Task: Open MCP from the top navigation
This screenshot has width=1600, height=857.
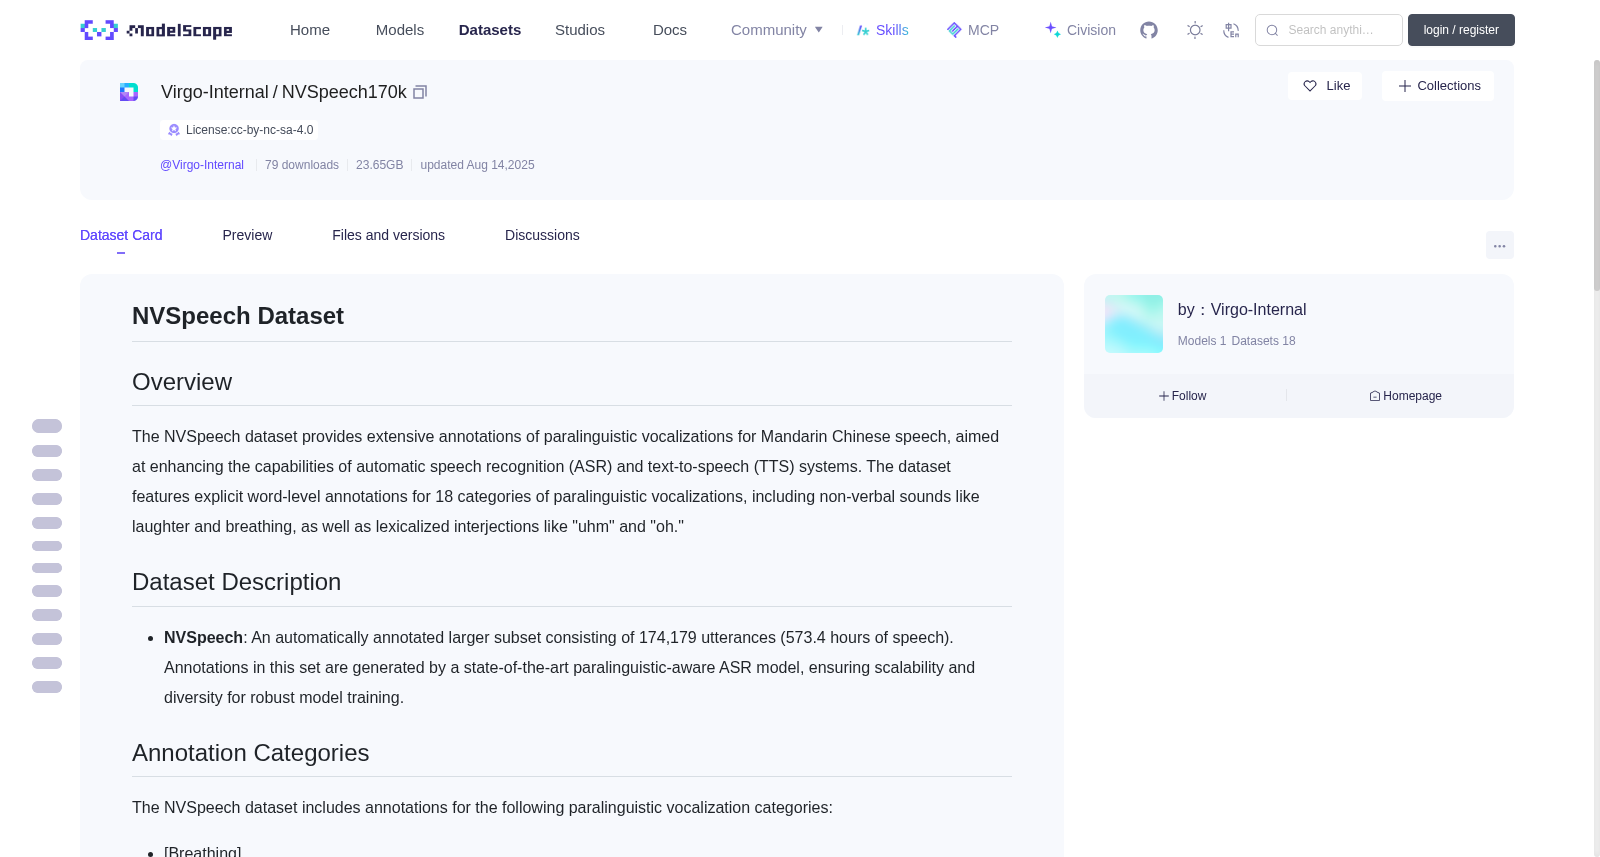Action: pyautogui.click(x=972, y=30)
